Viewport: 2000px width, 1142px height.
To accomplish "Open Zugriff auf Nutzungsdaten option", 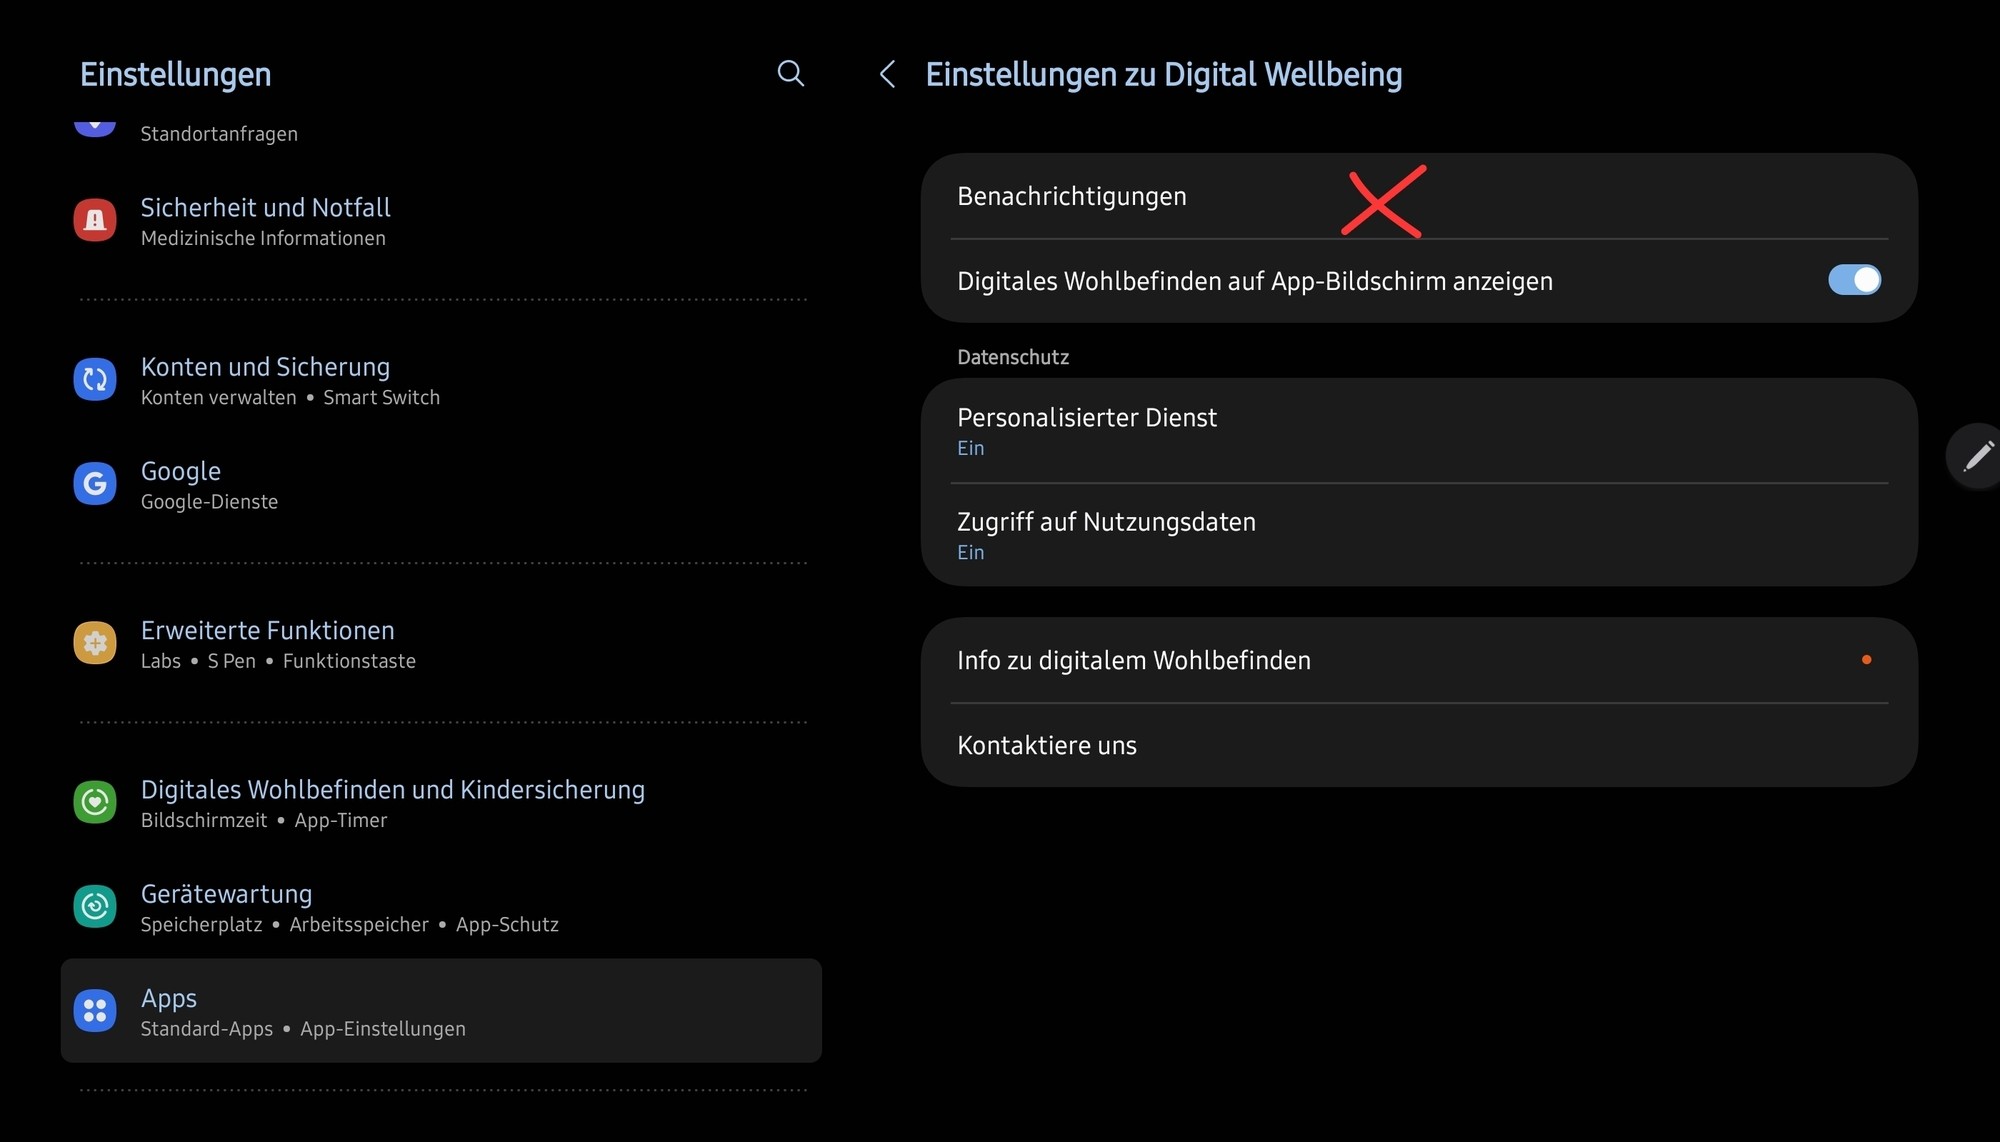I will pyautogui.click(x=1419, y=535).
